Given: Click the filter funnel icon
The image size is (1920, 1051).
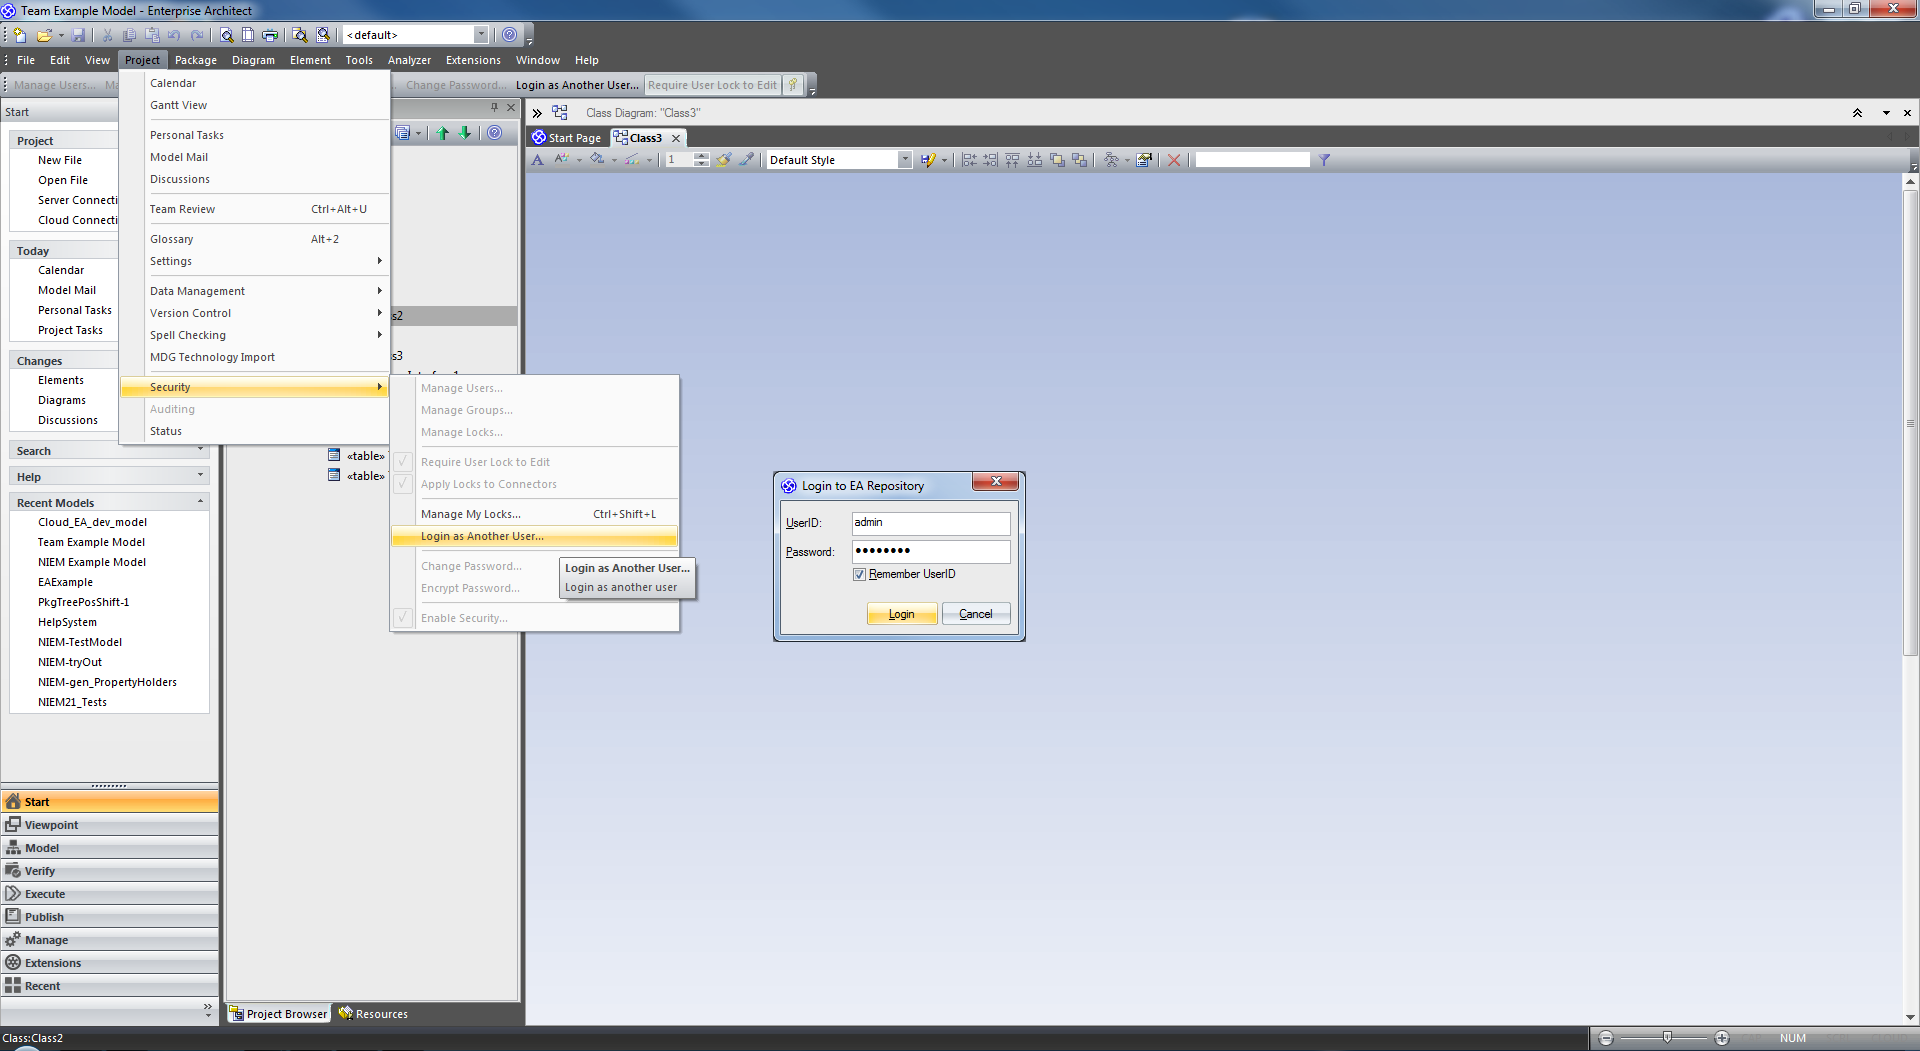Looking at the screenshot, I should (x=1324, y=160).
